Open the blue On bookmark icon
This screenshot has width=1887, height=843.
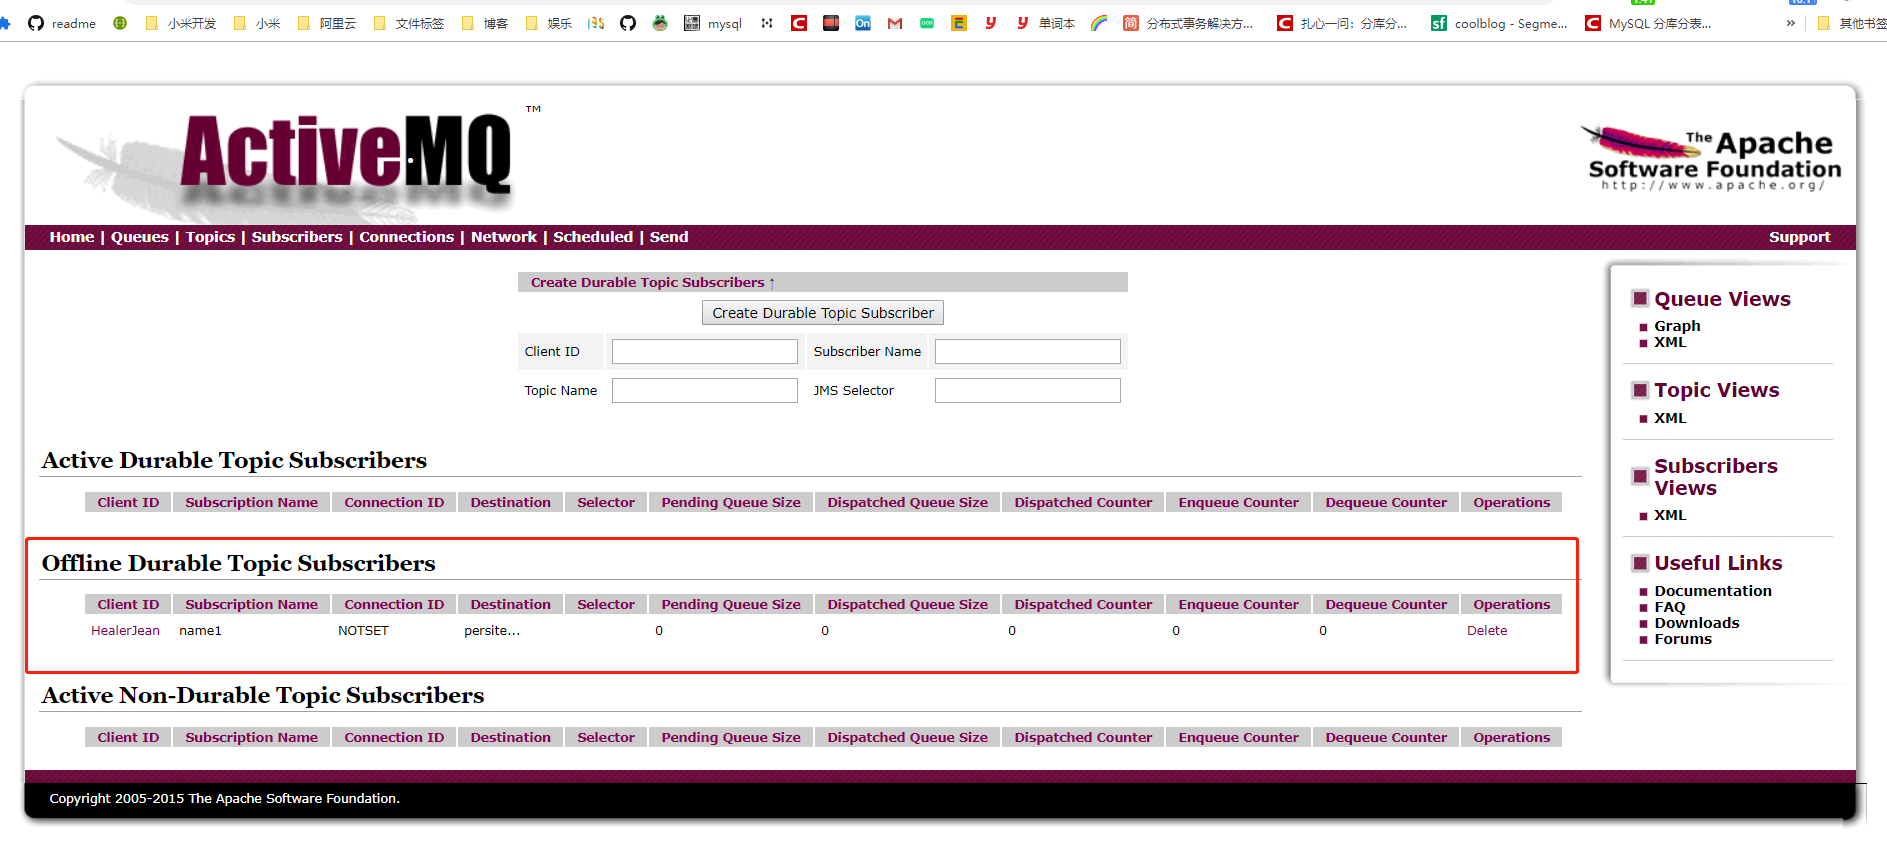(x=863, y=23)
